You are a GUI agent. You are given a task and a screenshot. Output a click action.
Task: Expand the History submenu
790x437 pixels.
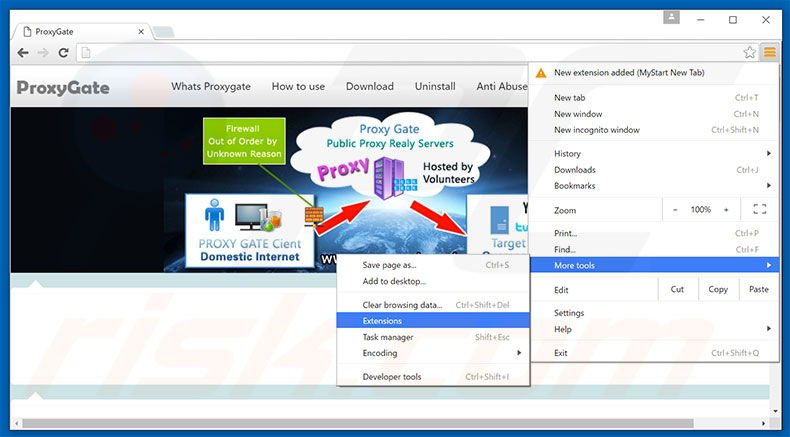pos(654,154)
